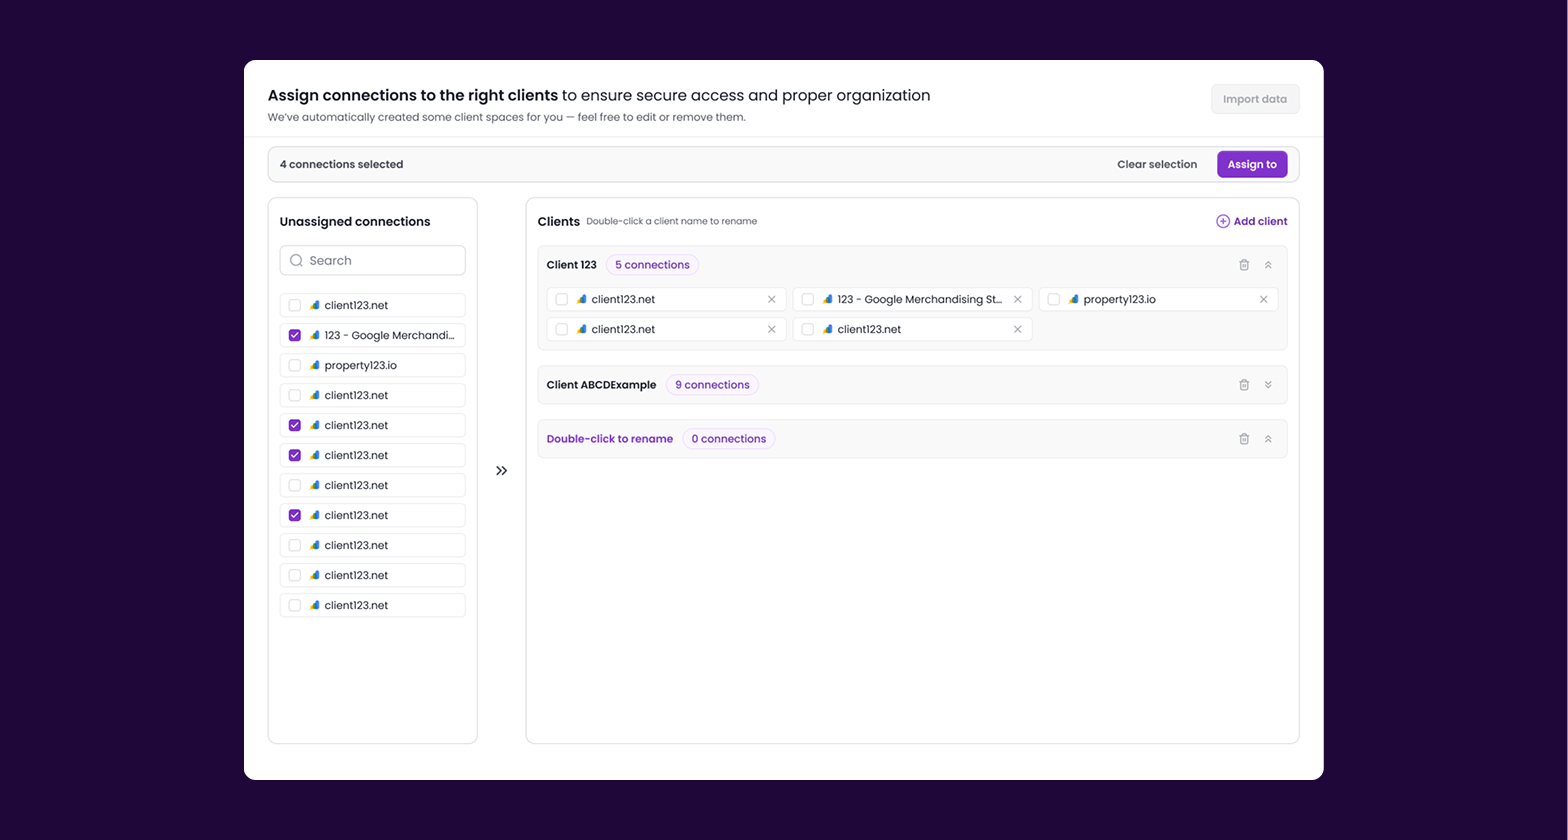Click '123 - Google Merchandising St...' text in Client 123
Viewport: 1568px width, 840px height.
point(919,299)
